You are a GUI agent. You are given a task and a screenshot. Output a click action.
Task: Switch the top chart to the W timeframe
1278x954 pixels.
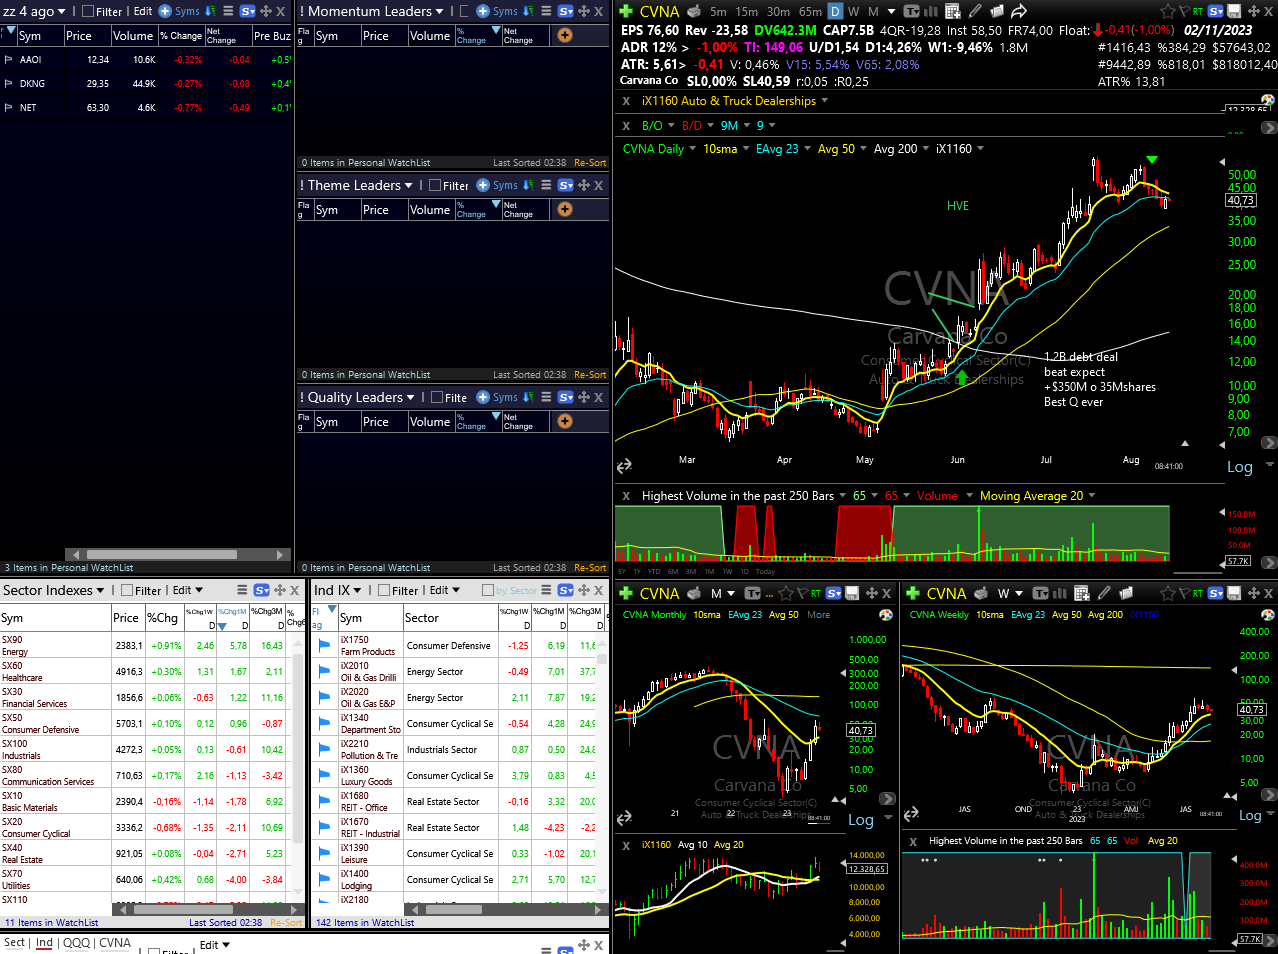[854, 12]
